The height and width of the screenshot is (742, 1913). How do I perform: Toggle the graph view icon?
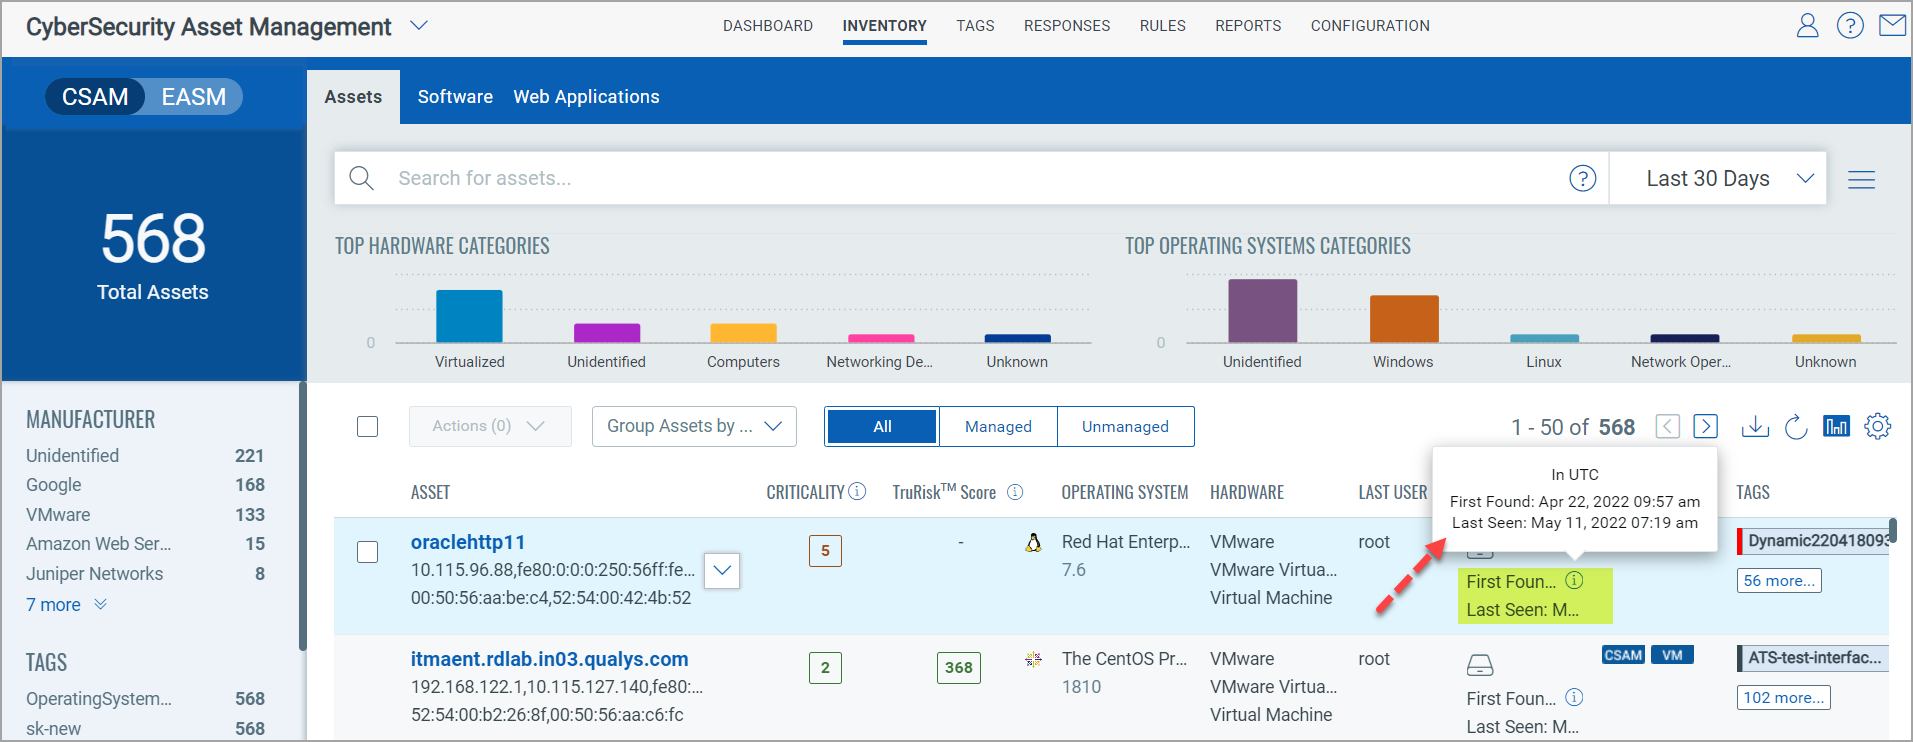1836,427
